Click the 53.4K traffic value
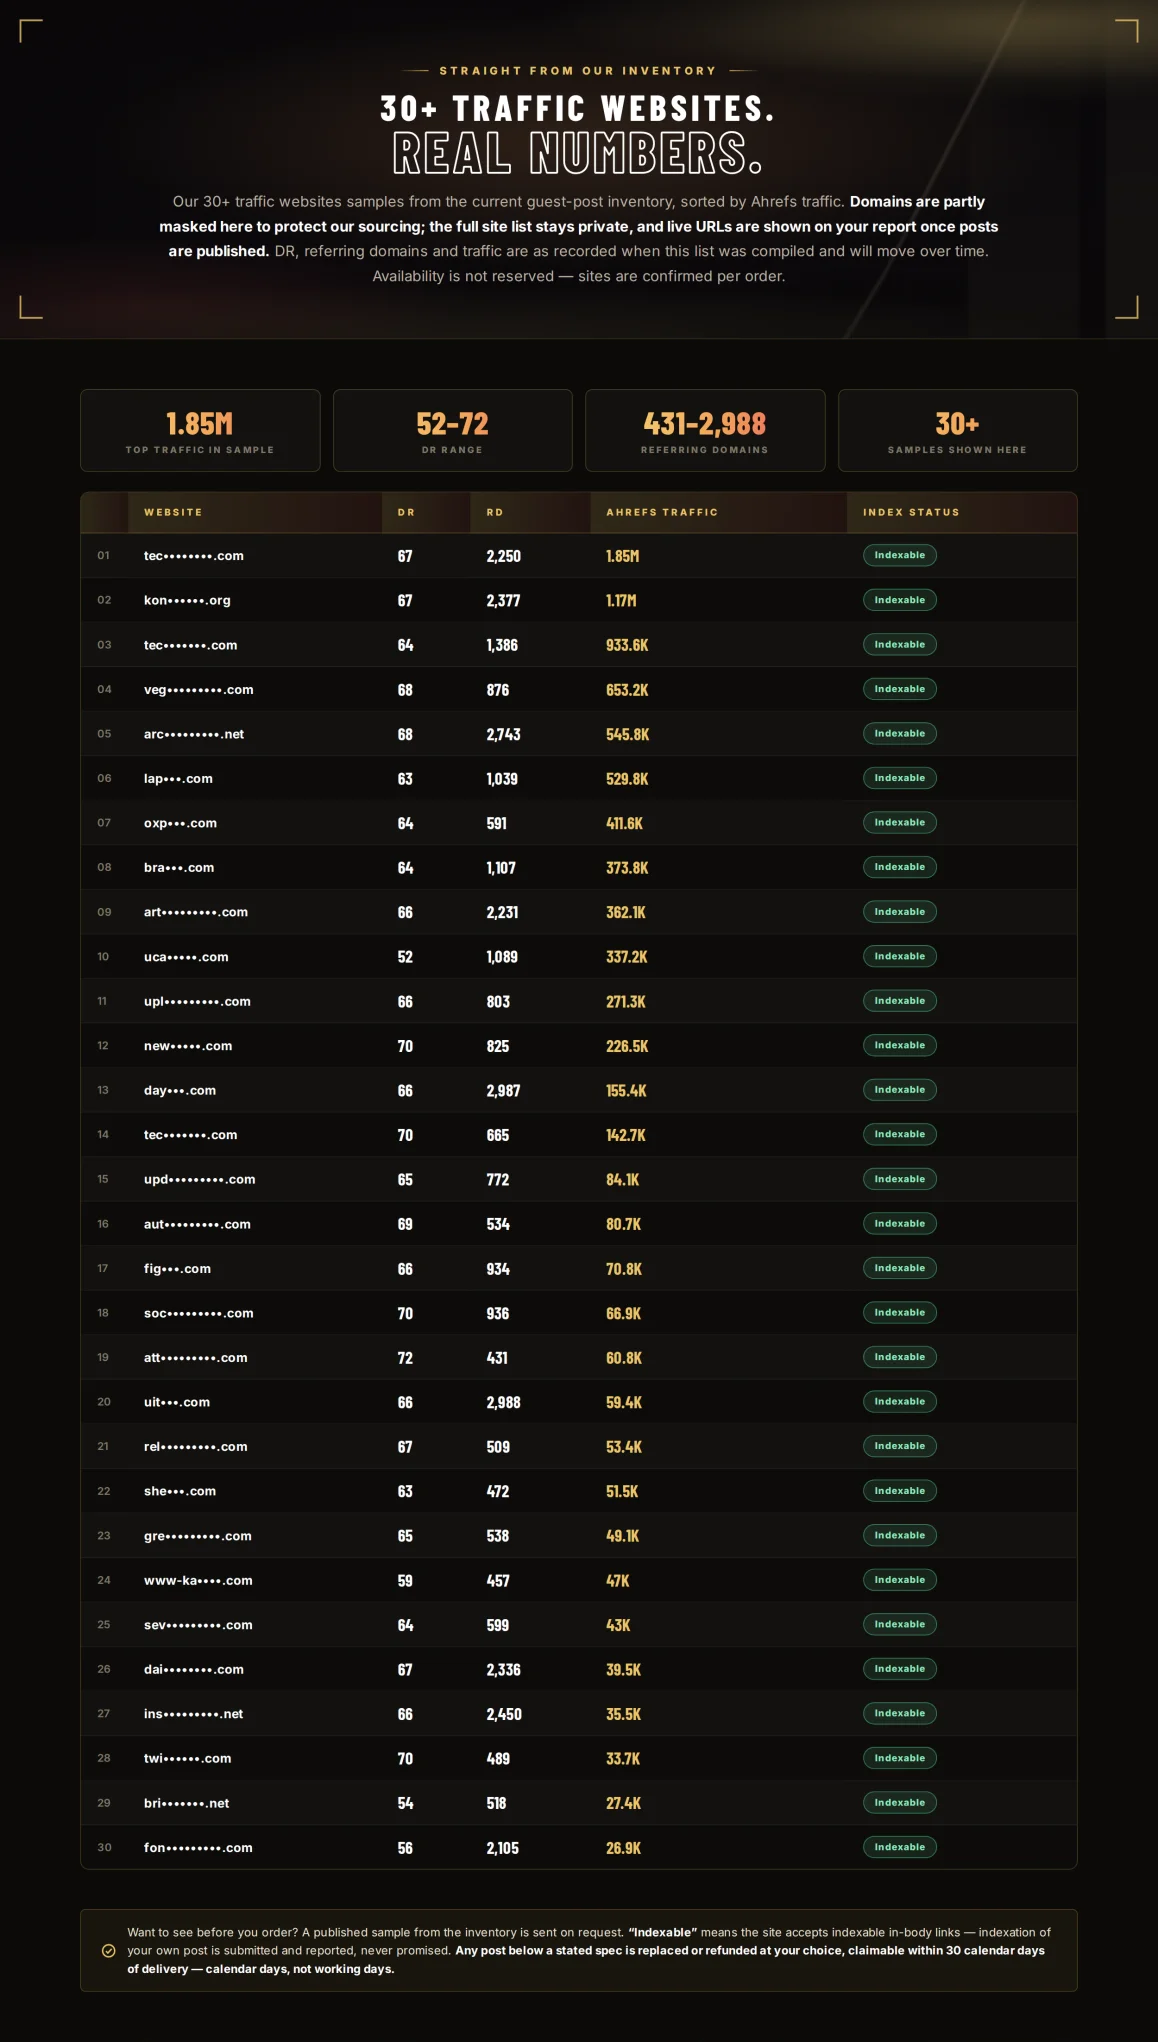Image resolution: width=1158 pixels, height=2042 pixels. pyautogui.click(x=624, y=1447)
